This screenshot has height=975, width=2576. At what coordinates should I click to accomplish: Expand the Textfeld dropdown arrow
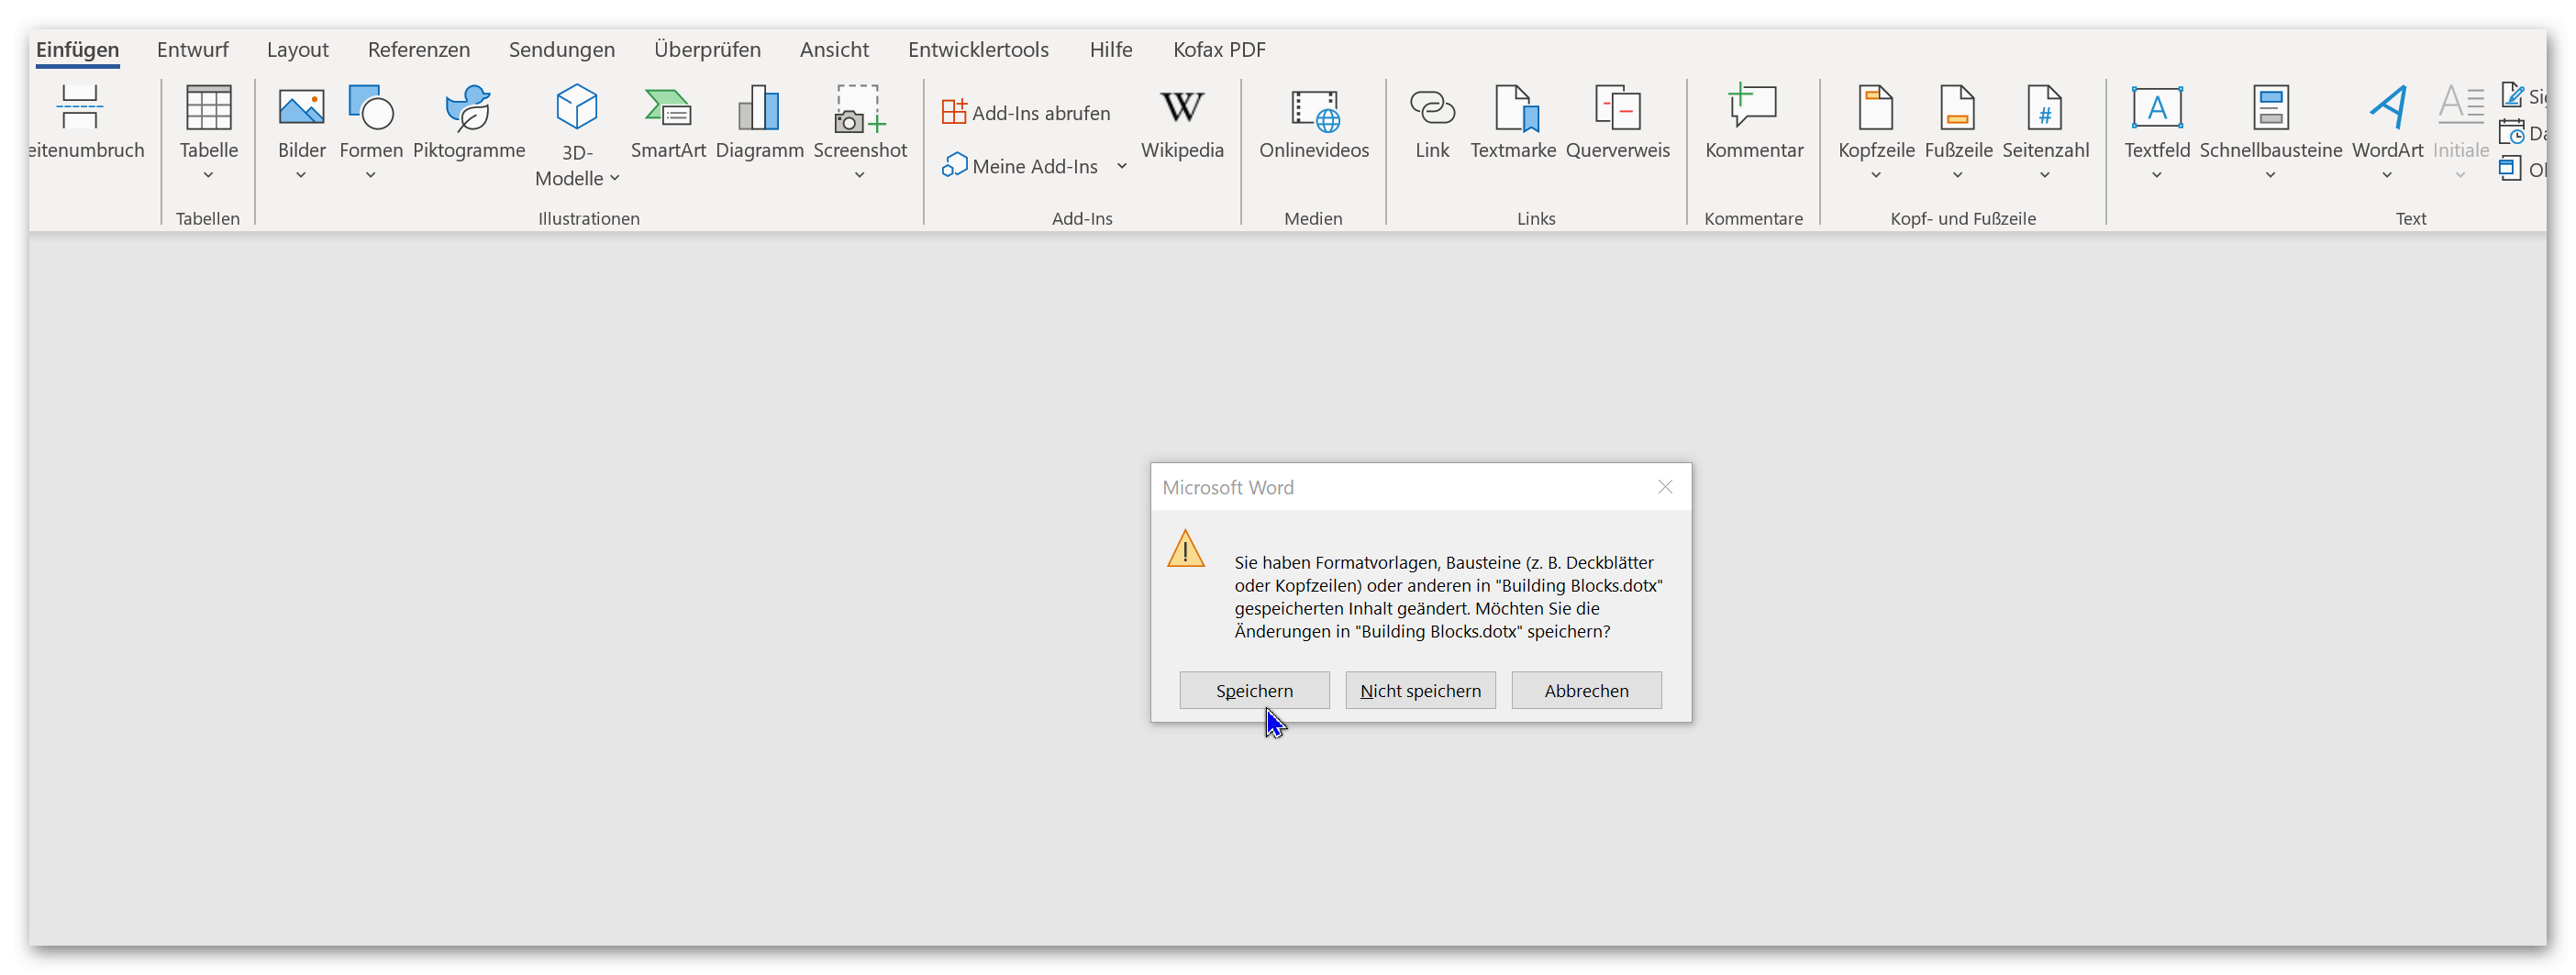coord(2157,176)
